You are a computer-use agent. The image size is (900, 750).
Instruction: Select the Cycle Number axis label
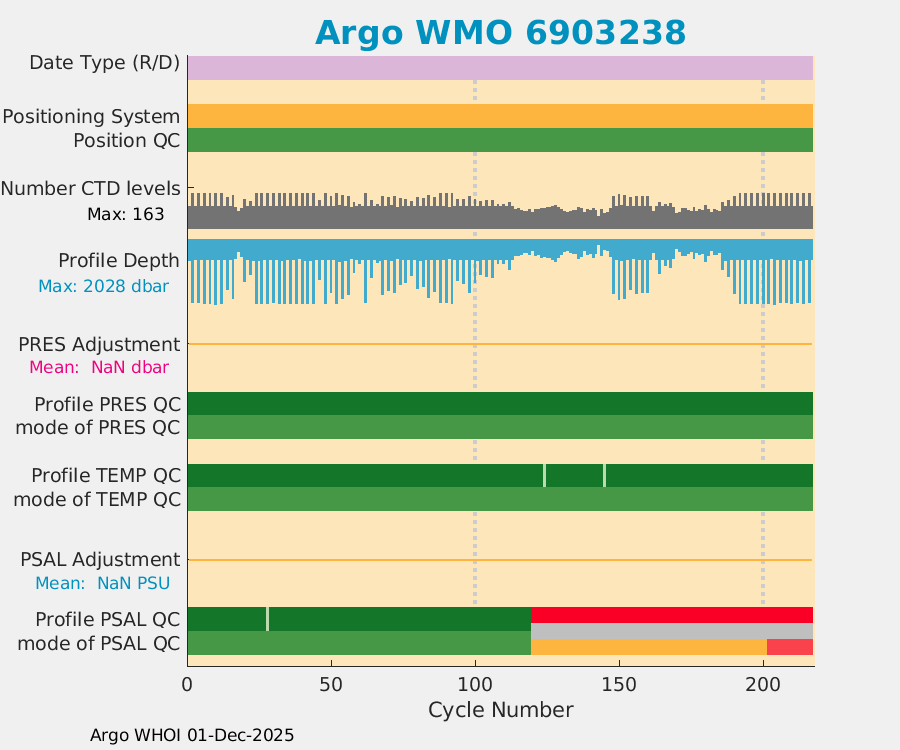[500, 710]
